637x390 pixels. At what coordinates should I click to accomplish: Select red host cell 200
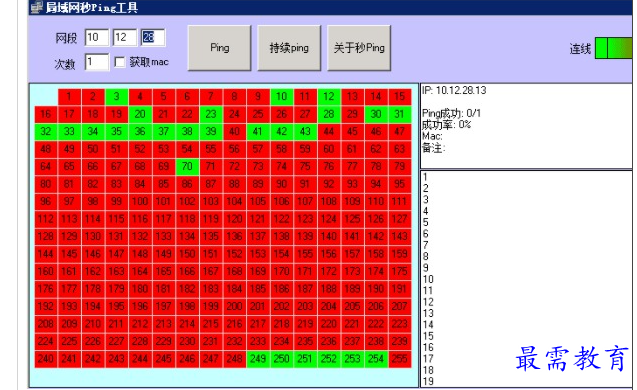(x=234, y=306)
